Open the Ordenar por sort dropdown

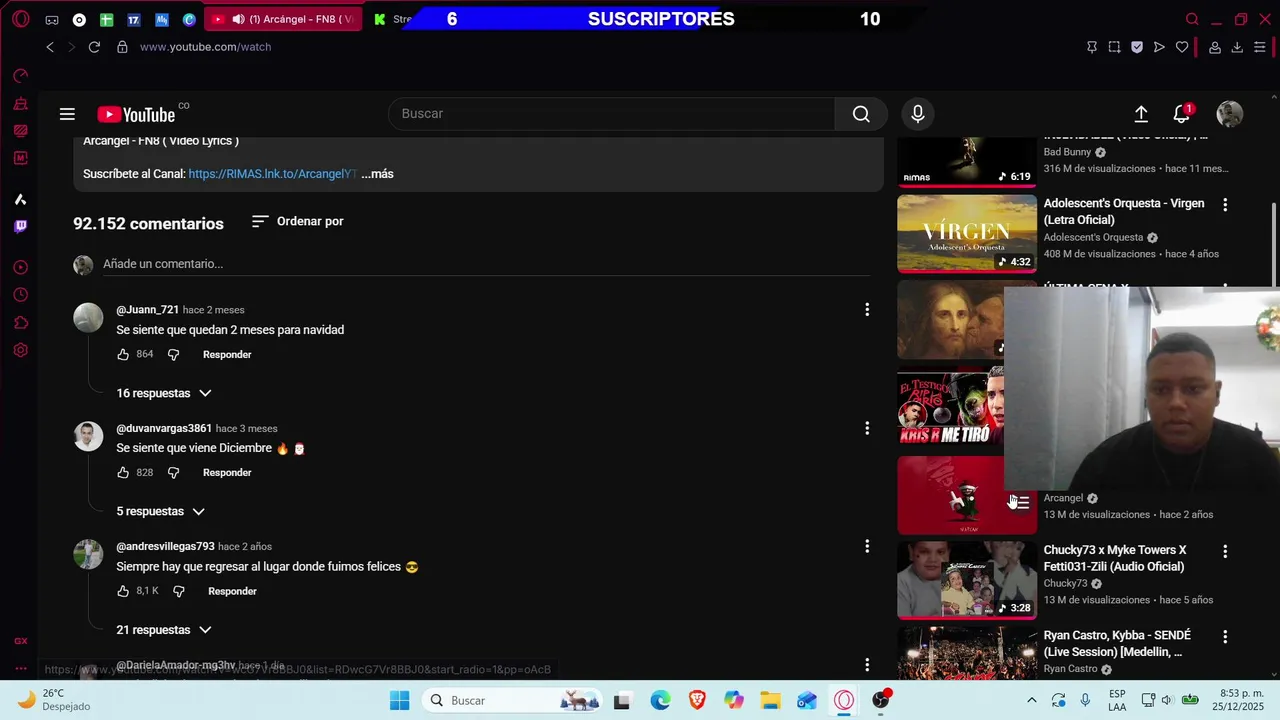(x=298, y=221)
